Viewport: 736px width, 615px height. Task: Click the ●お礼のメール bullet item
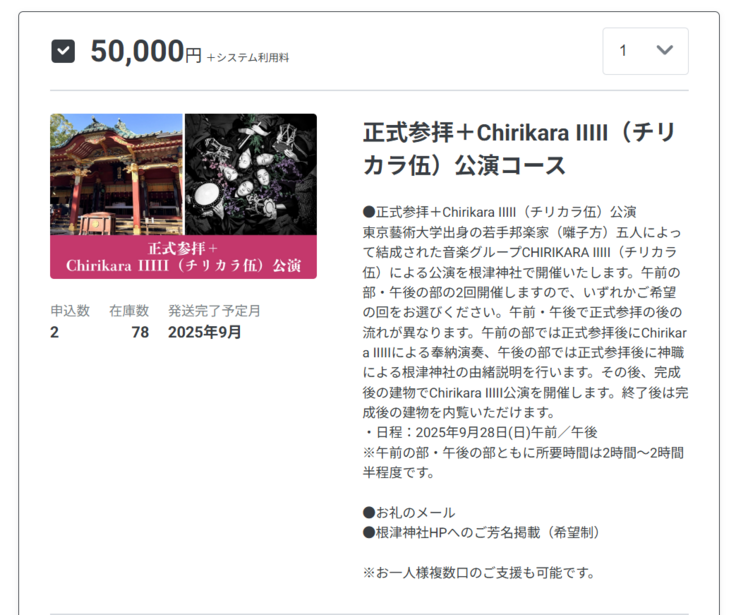409,513
